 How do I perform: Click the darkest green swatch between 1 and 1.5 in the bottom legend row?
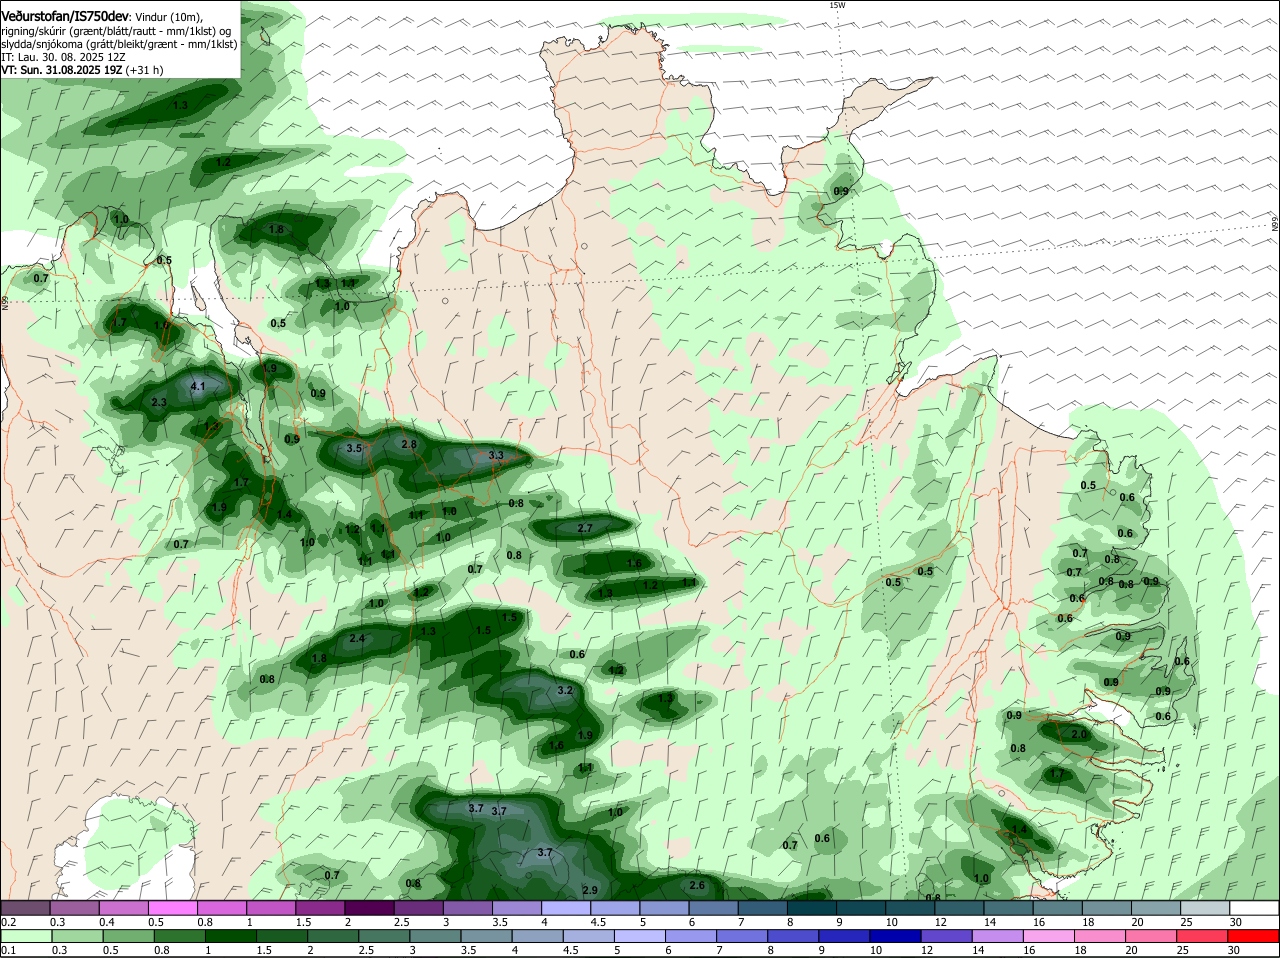click(232, 937)
